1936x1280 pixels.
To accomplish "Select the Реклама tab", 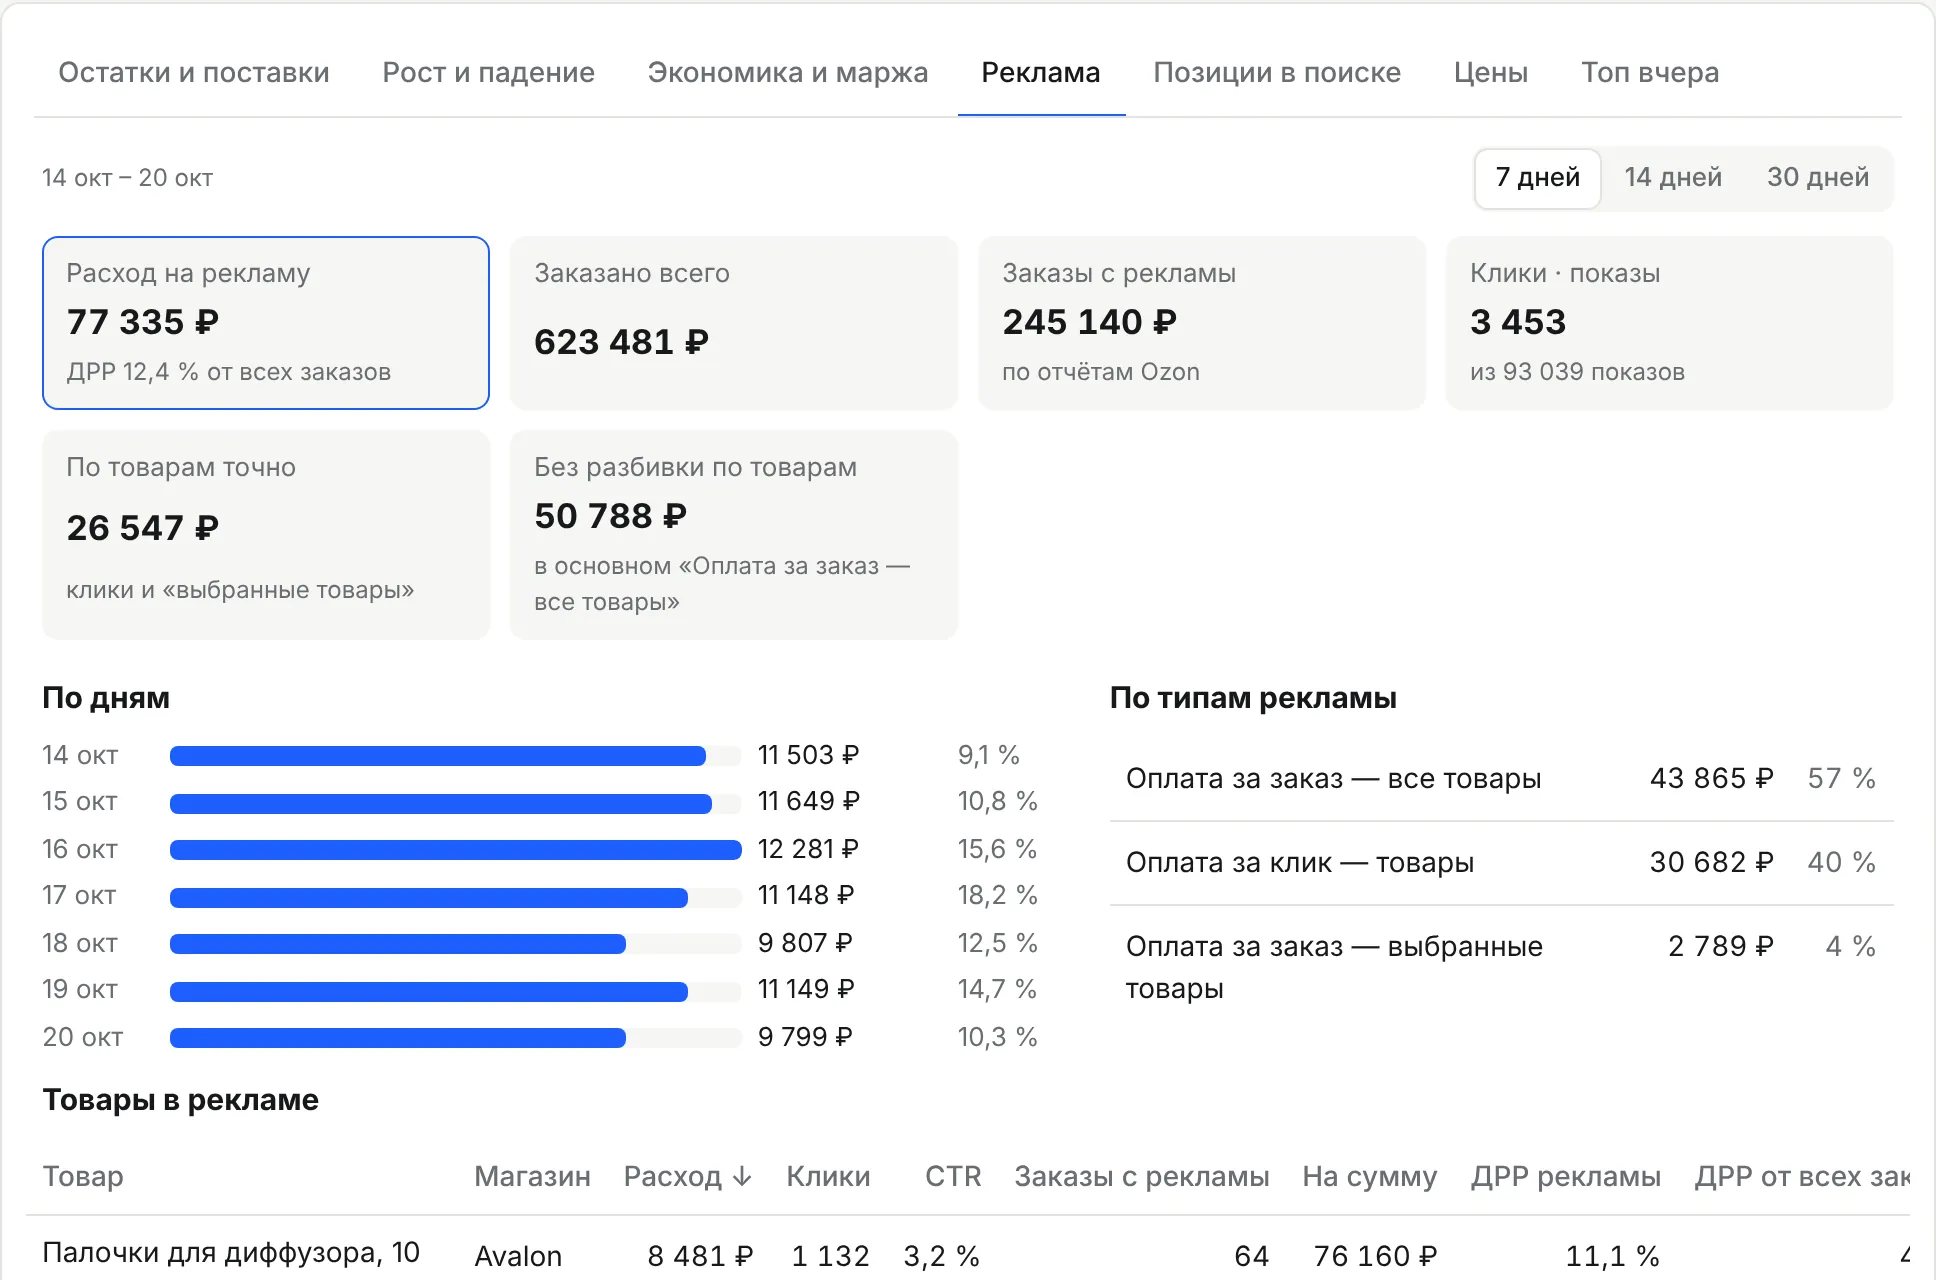I will [1041, 73].
